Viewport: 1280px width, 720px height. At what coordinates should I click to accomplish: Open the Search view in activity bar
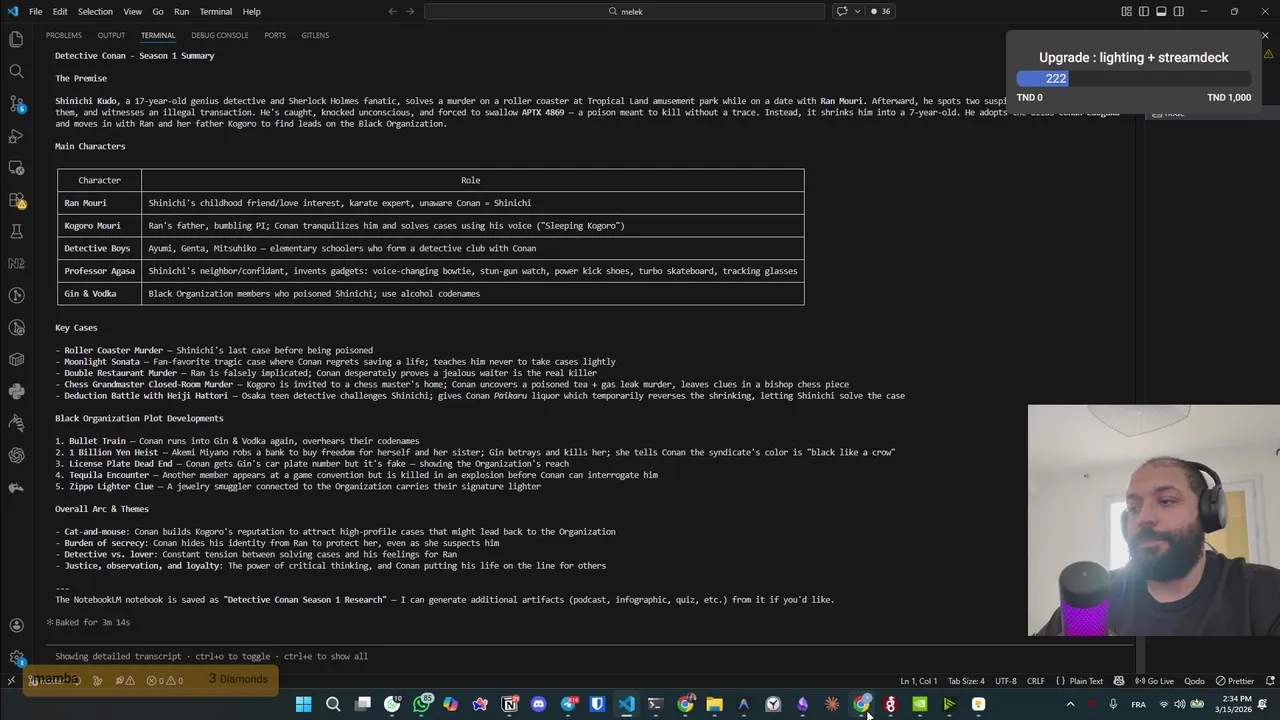tap(16, 71)
